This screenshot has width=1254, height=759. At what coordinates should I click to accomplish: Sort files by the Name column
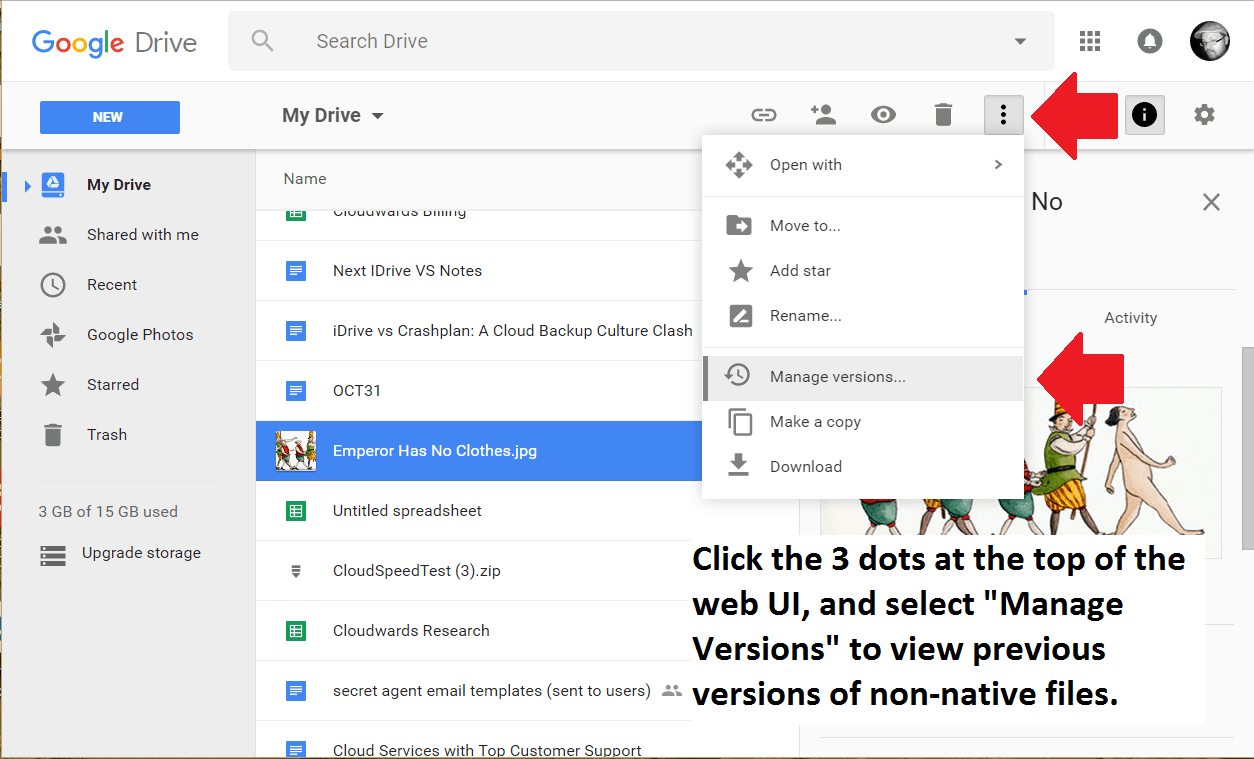point(305,179)
